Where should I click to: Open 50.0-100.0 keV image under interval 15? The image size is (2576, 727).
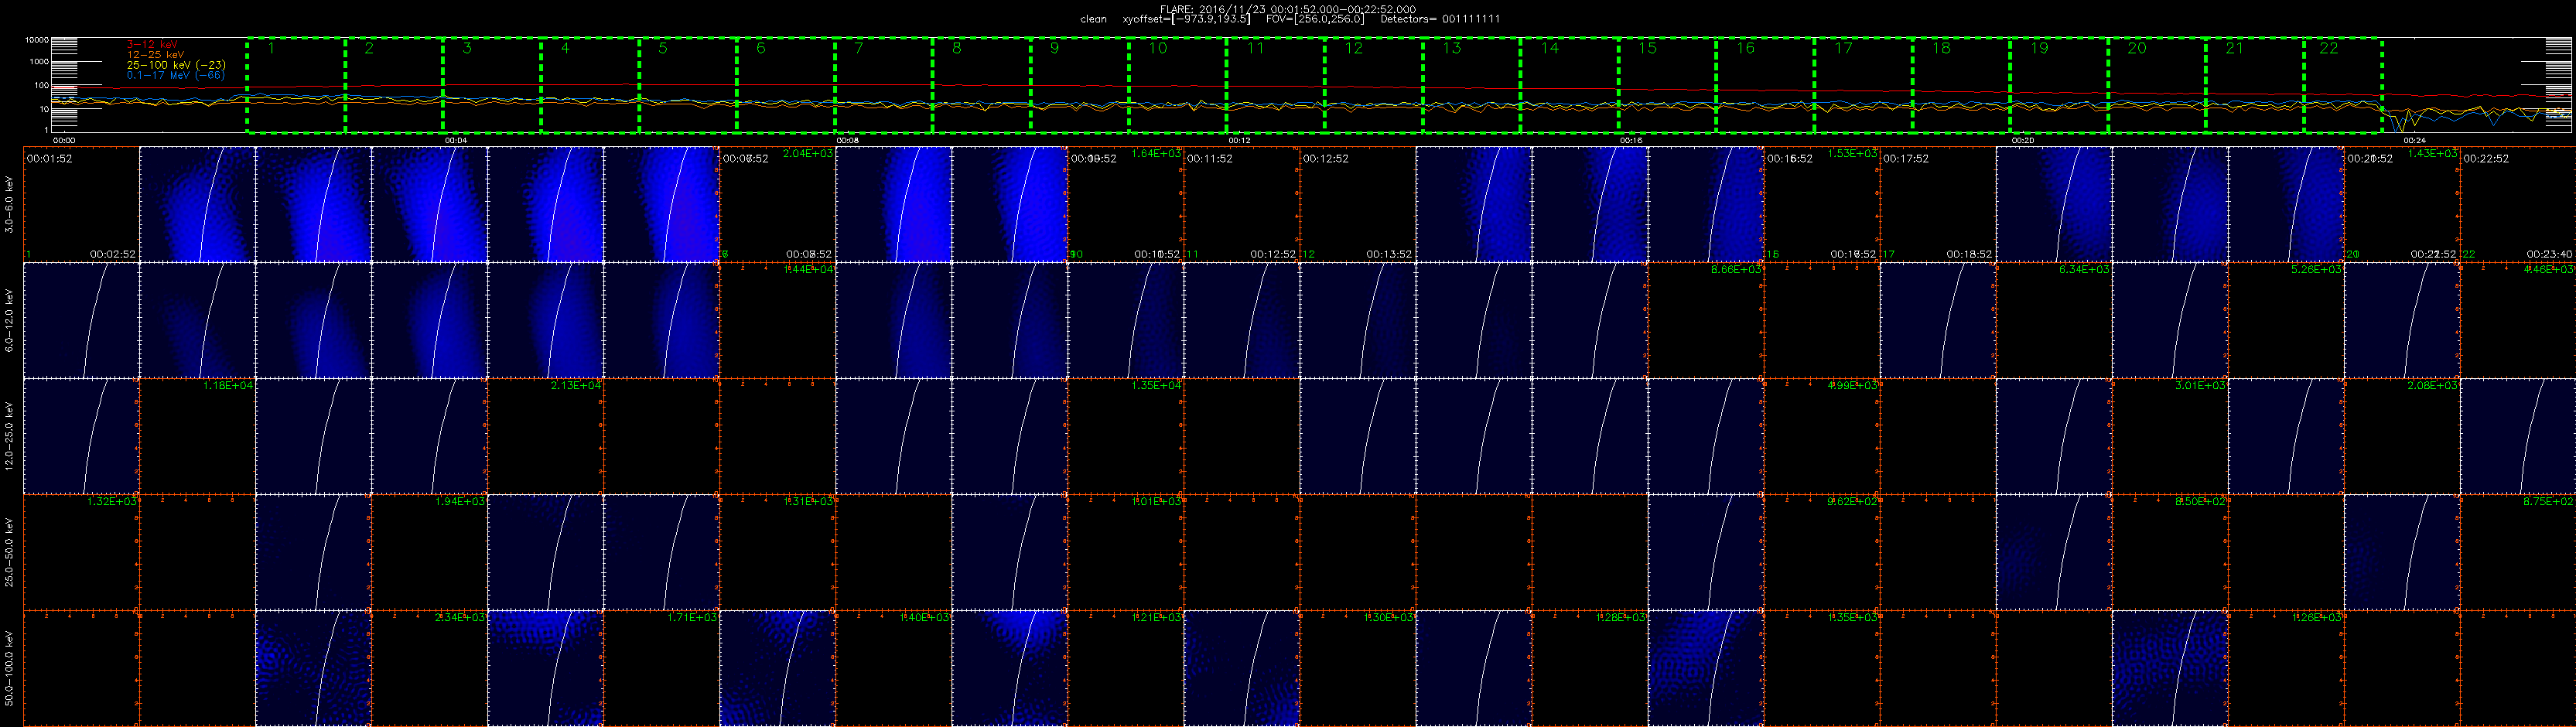(x=1706, y=668)
